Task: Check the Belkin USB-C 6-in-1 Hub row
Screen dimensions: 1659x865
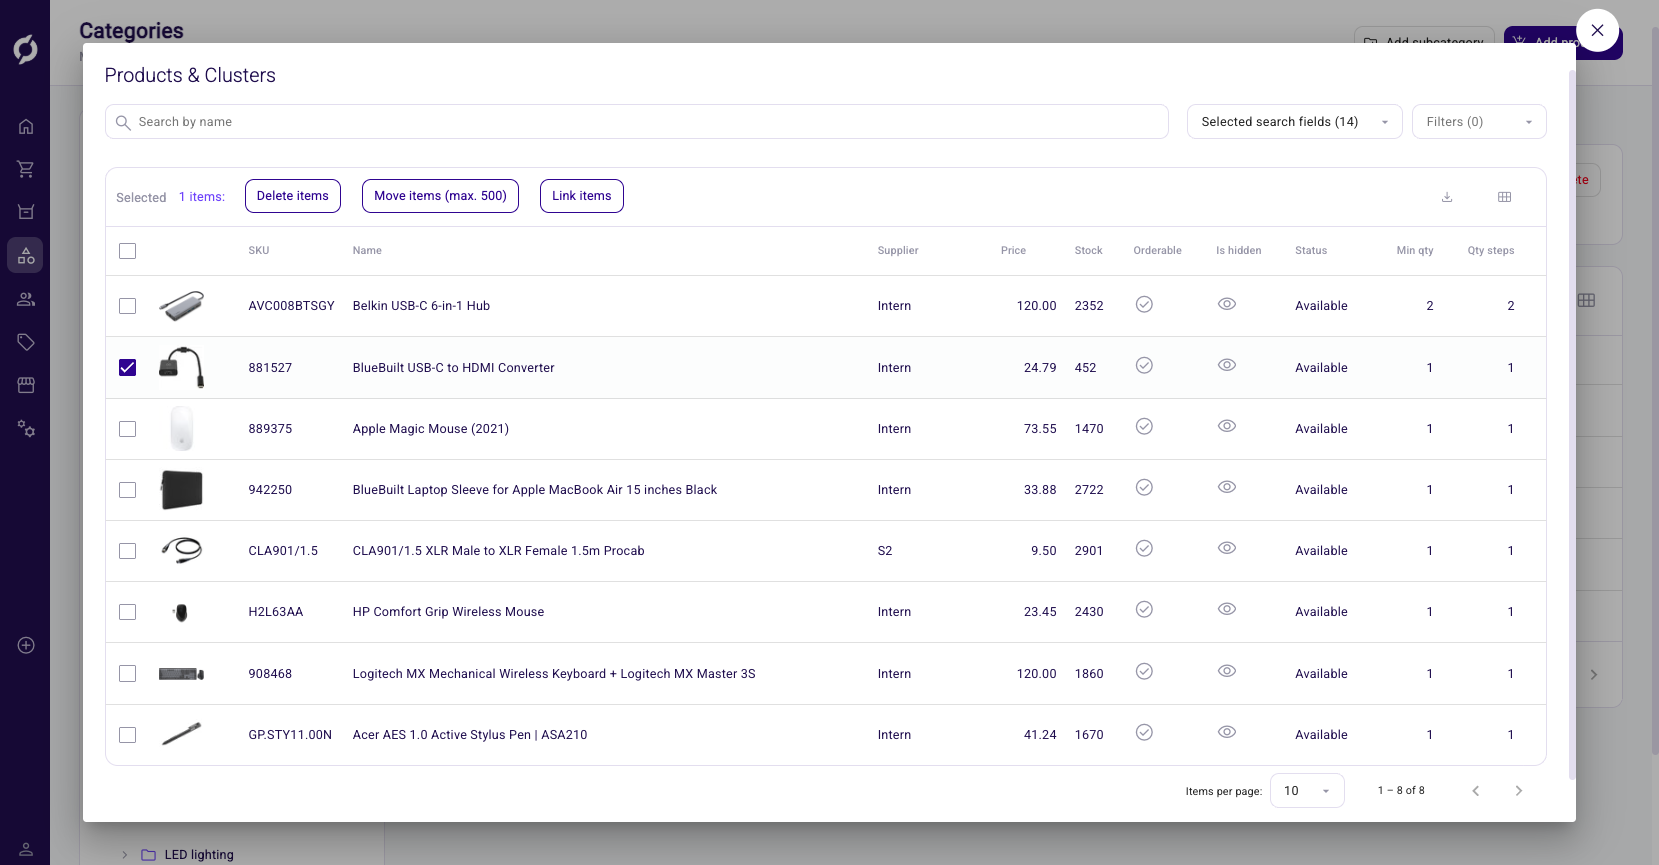Action: click(x=127, y=306)
